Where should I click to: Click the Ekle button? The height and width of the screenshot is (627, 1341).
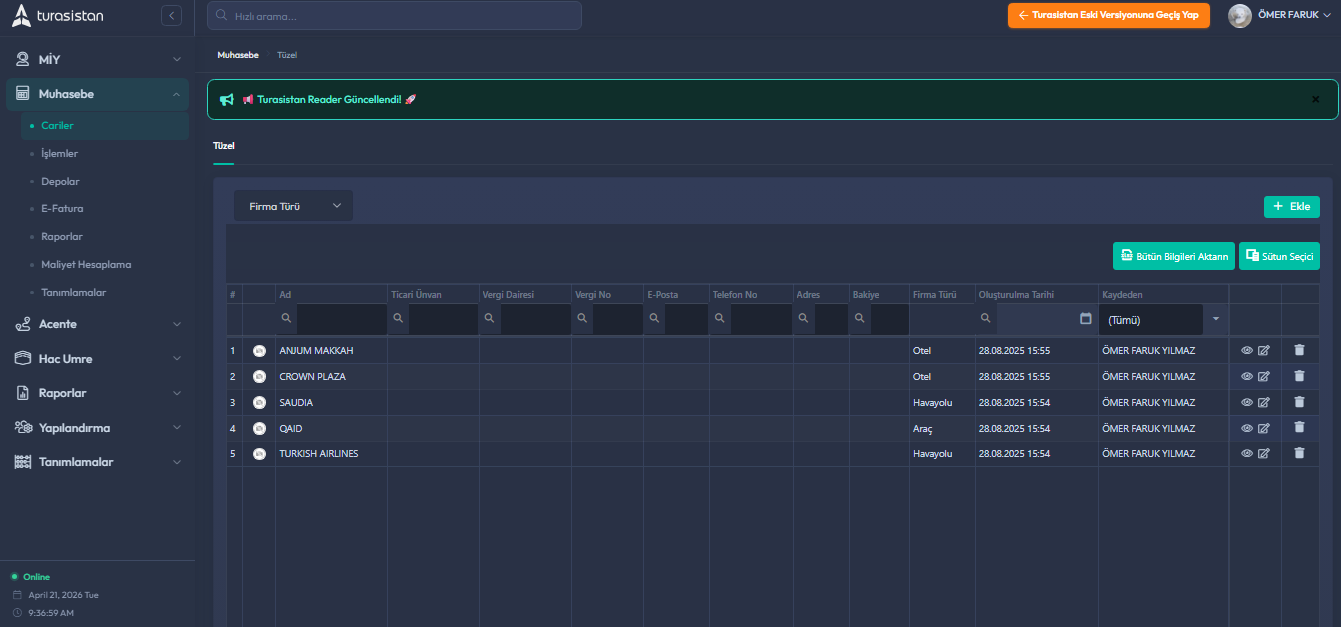tap(1291, 206)
